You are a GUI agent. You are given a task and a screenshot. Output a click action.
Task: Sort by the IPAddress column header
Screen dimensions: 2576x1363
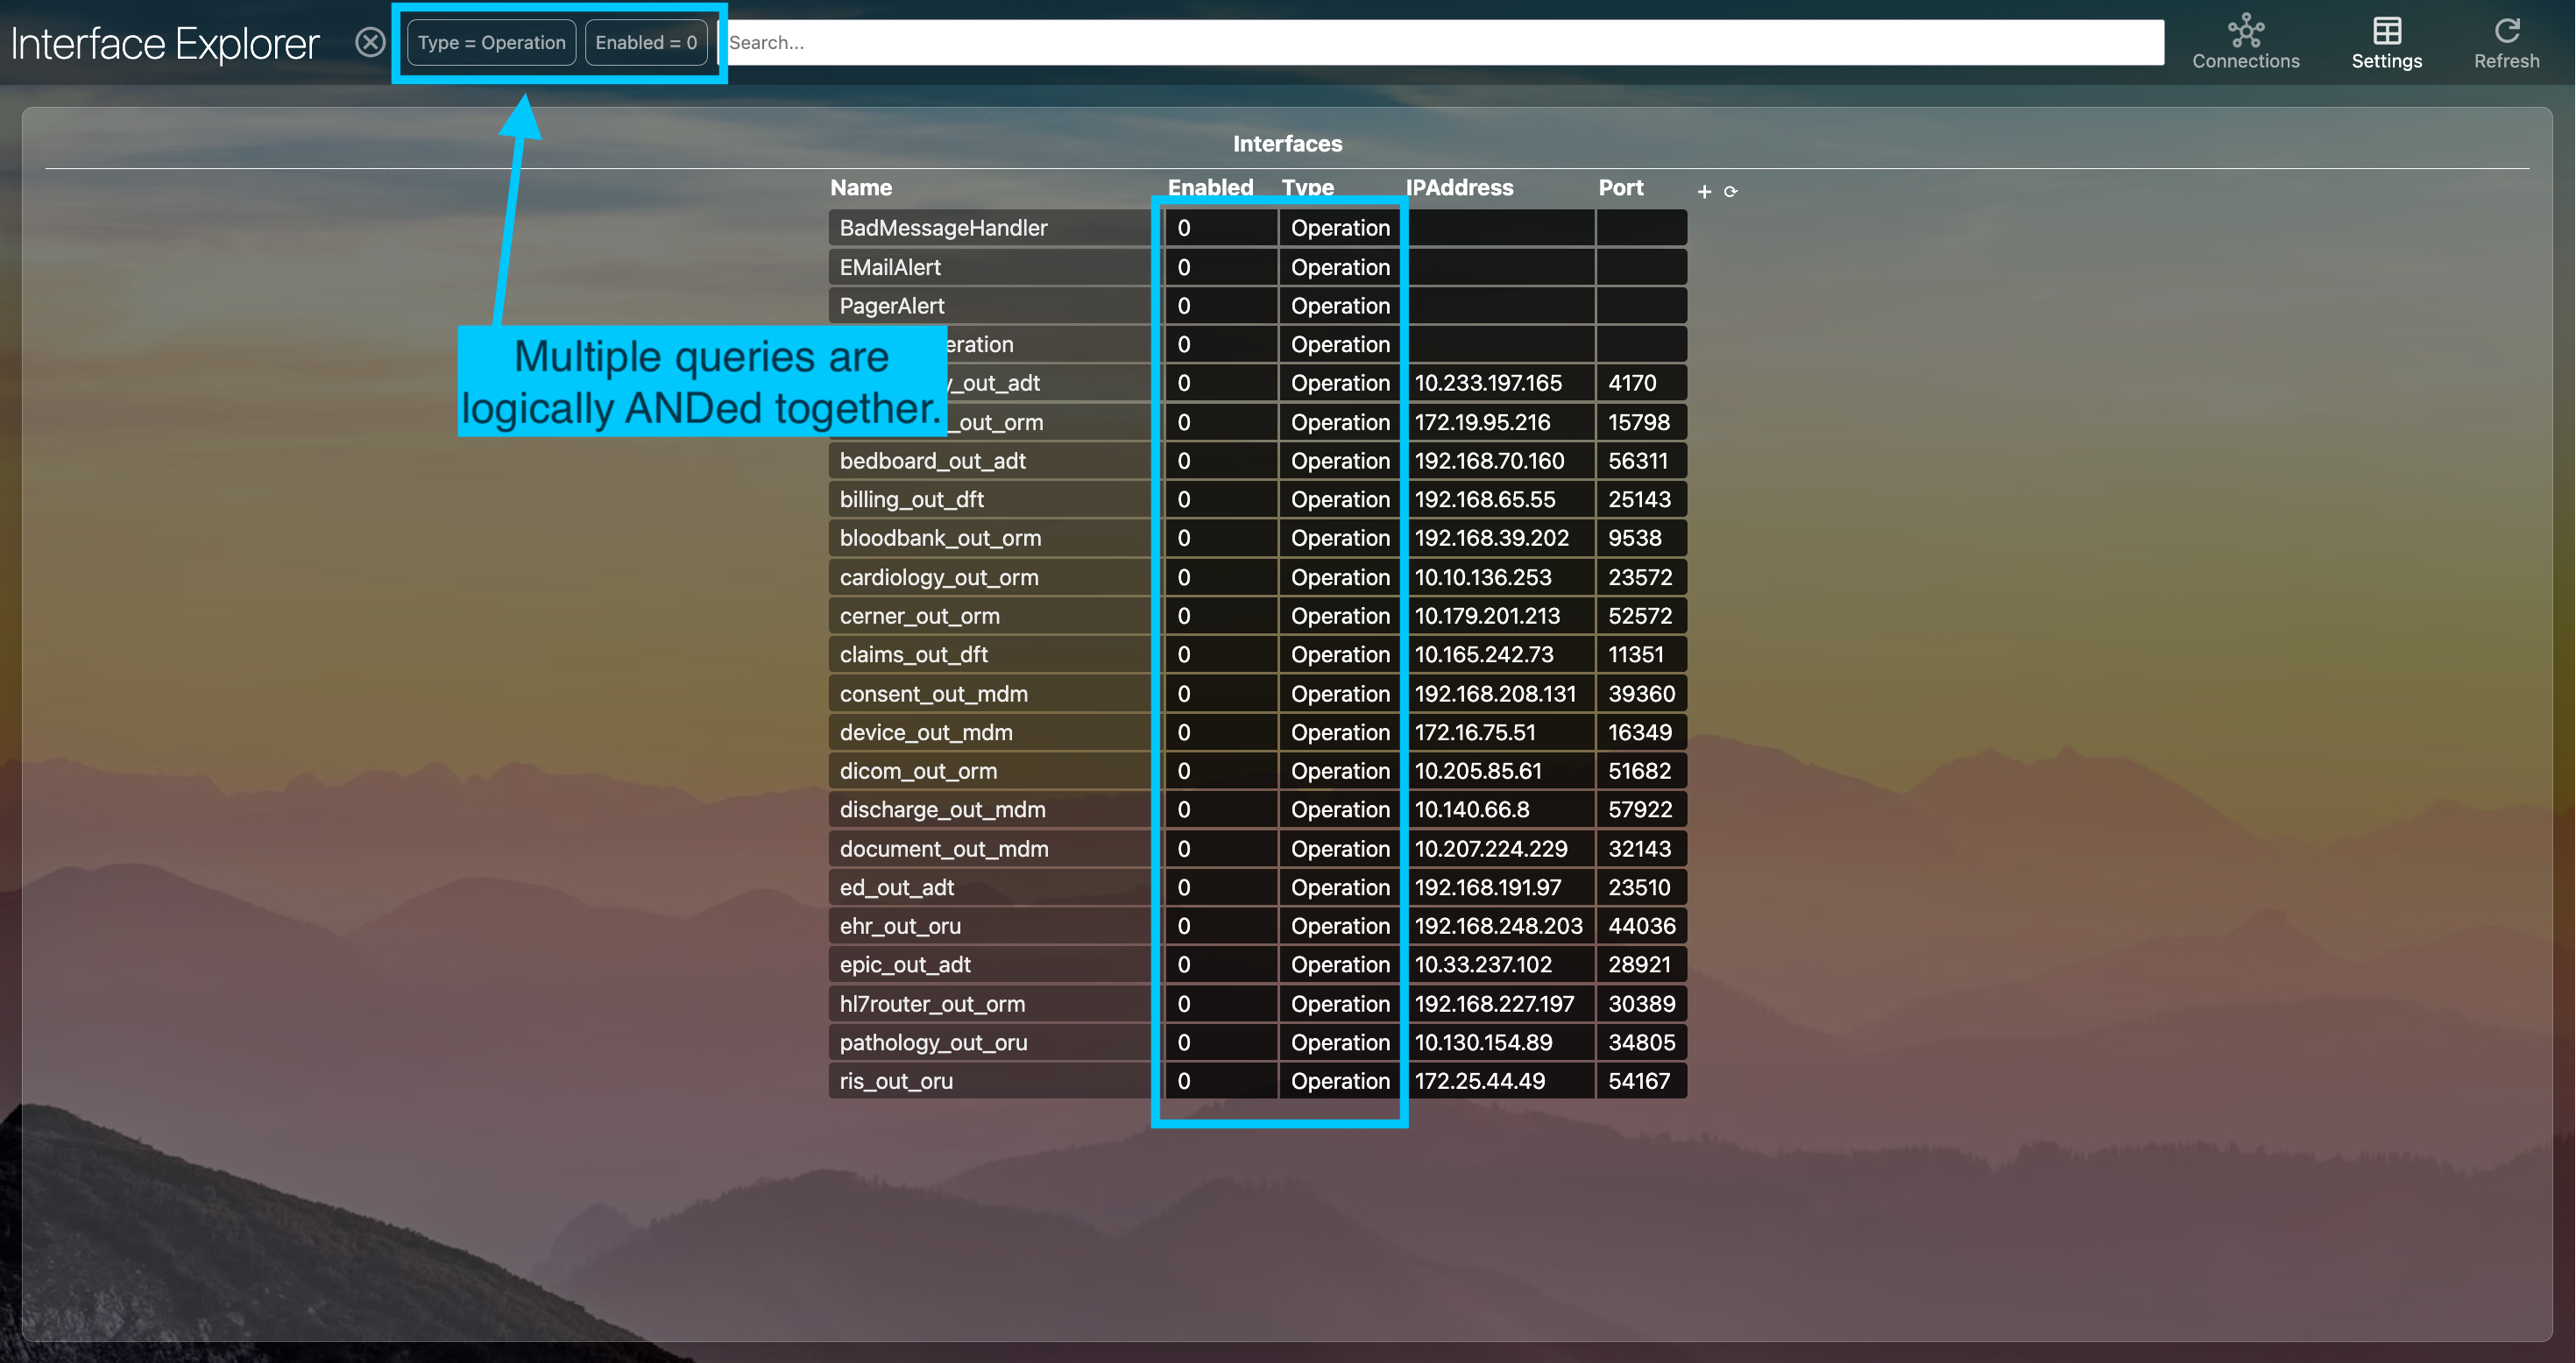point(1459,187)
